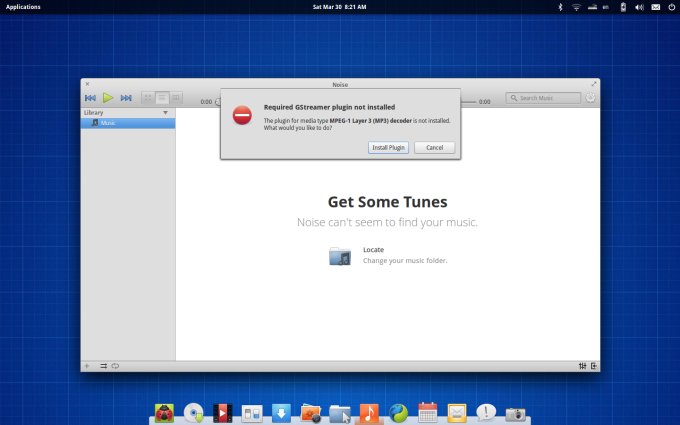Viewport: 680px width, 425px height.
Task: Toggle the info side pane icon
Action: point(594,366)
